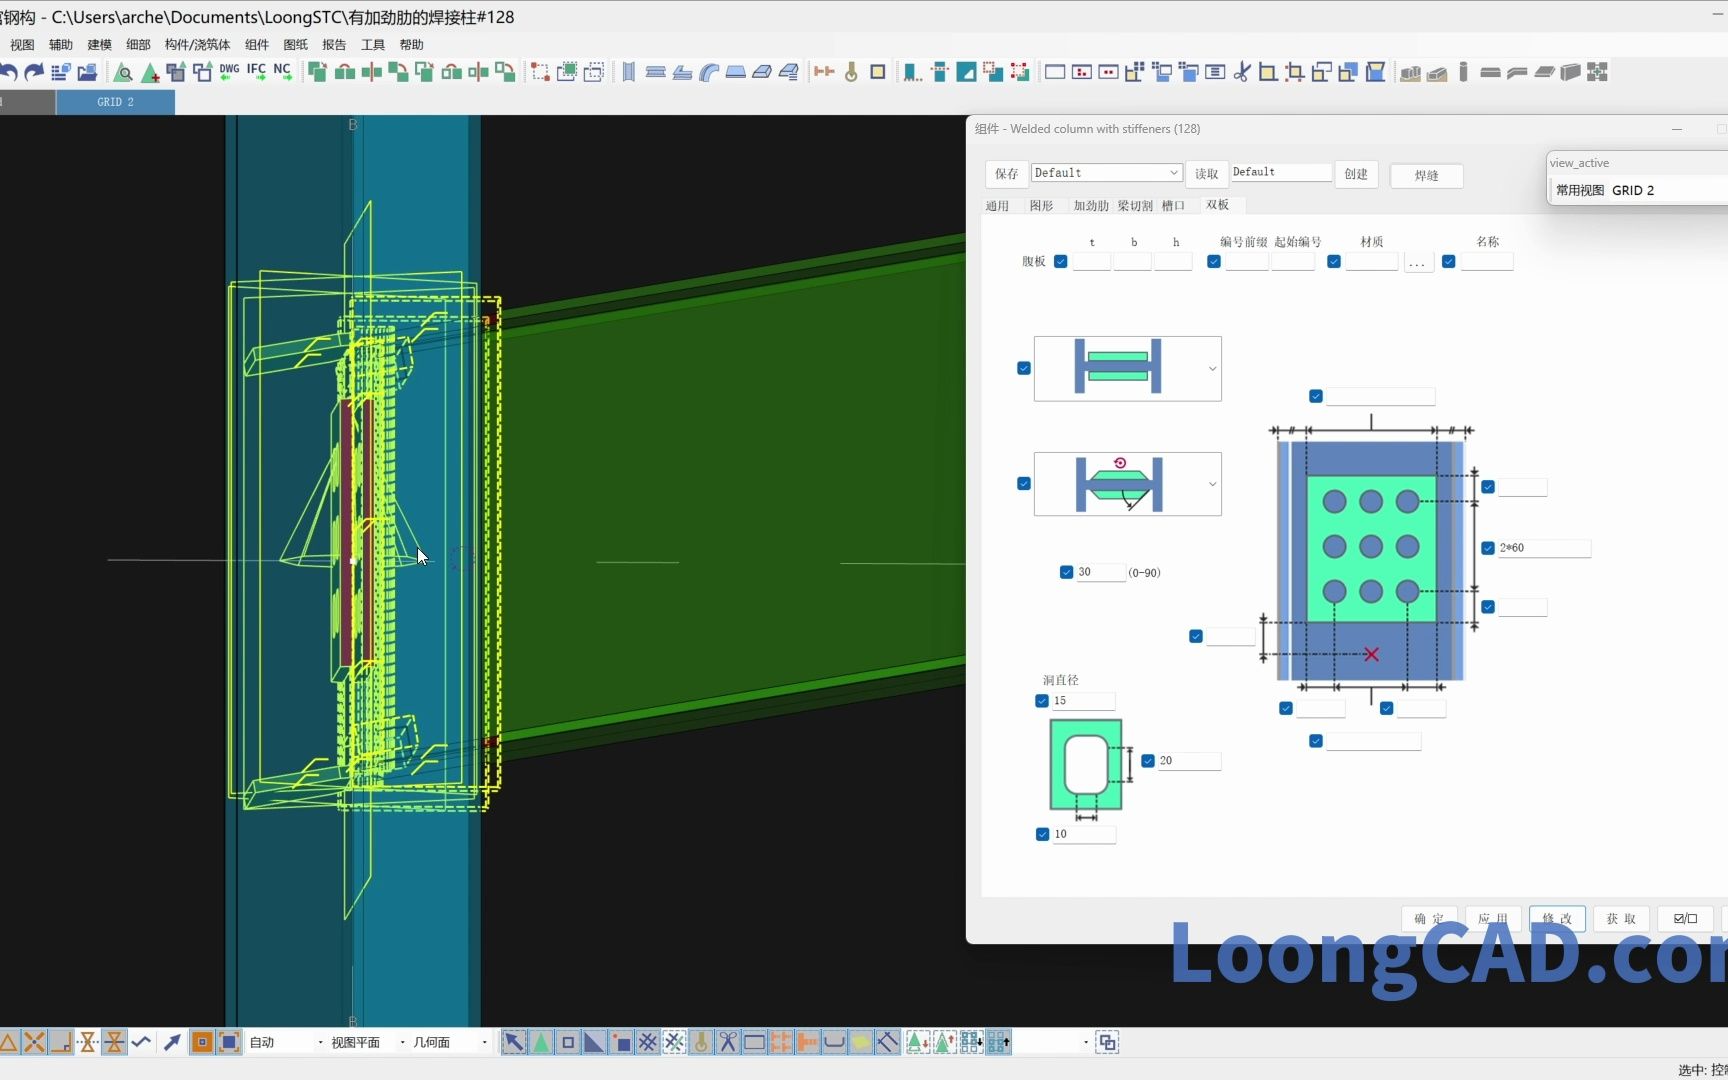Click the zoom view magnifier icon
This screenshot has width=1728, height=1080.
pos(123,72)
